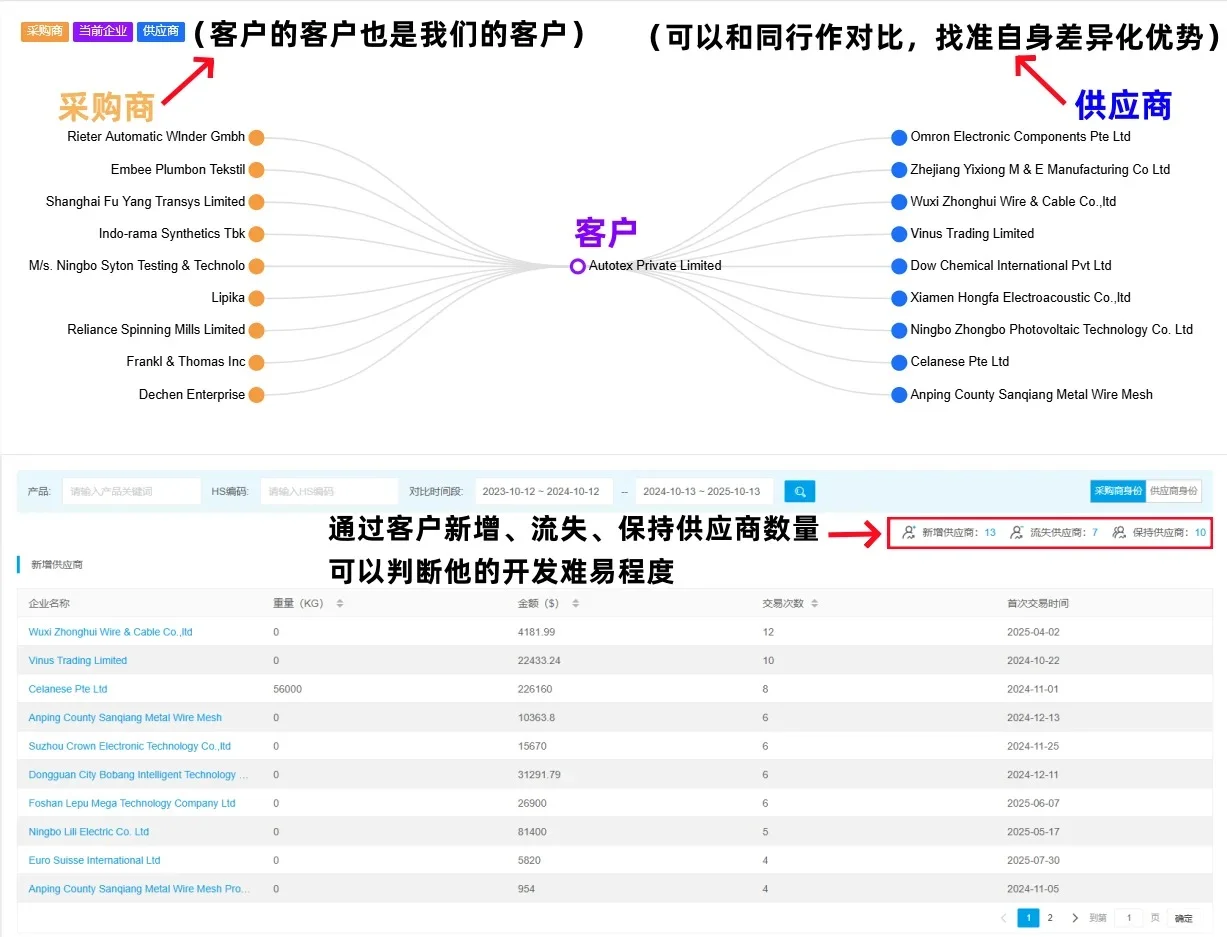Select the blue Celanese Pte Ltd node

[899, 362]
